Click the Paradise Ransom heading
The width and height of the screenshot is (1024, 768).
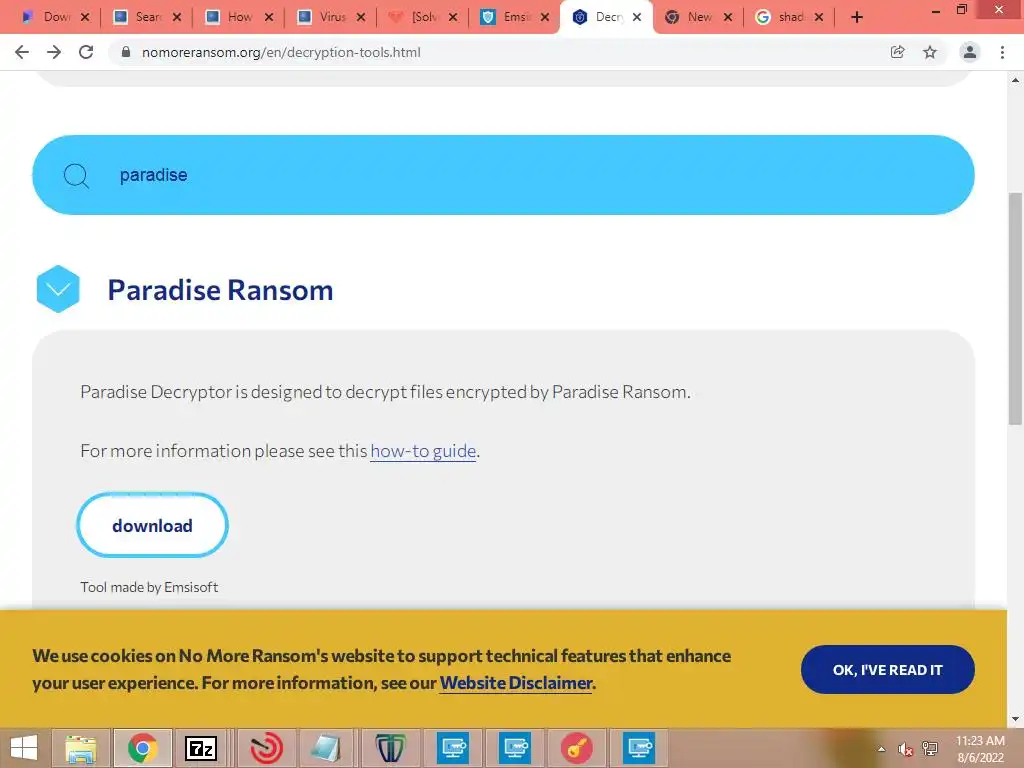tap(220, 290)
